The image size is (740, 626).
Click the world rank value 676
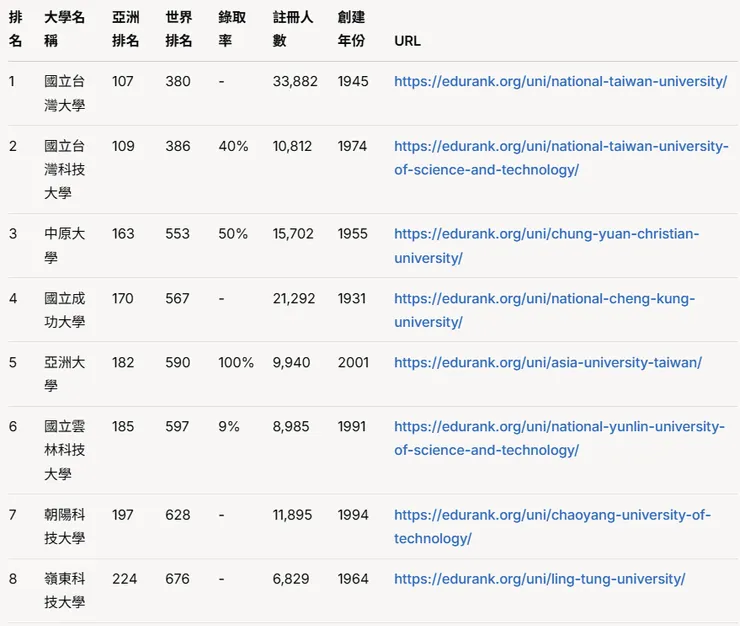point(177,579)
